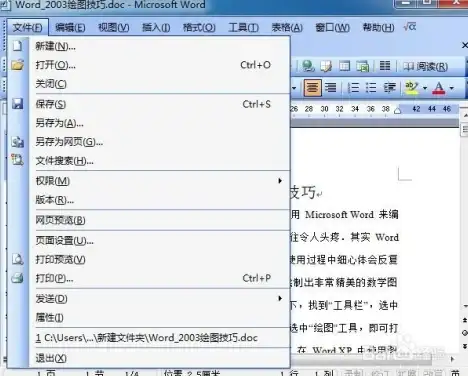
Task: Click the Previous Page double-arrow button
Action: (x=465, y=320)
